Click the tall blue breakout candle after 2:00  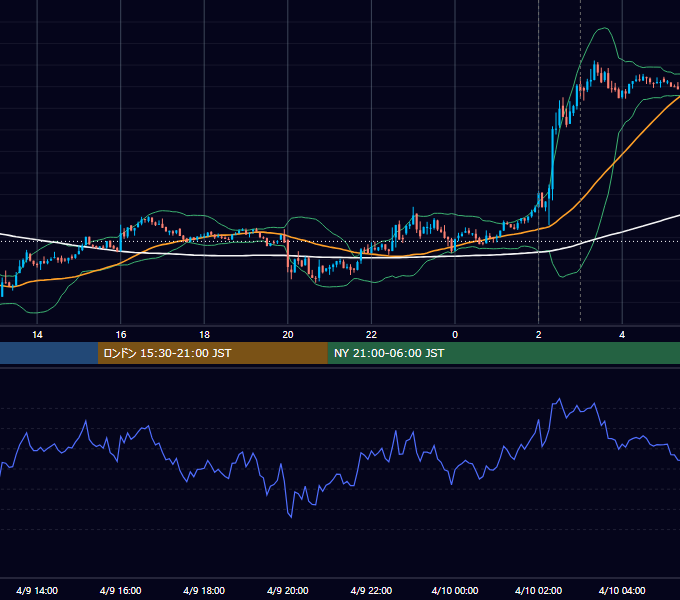pos(552,158)
